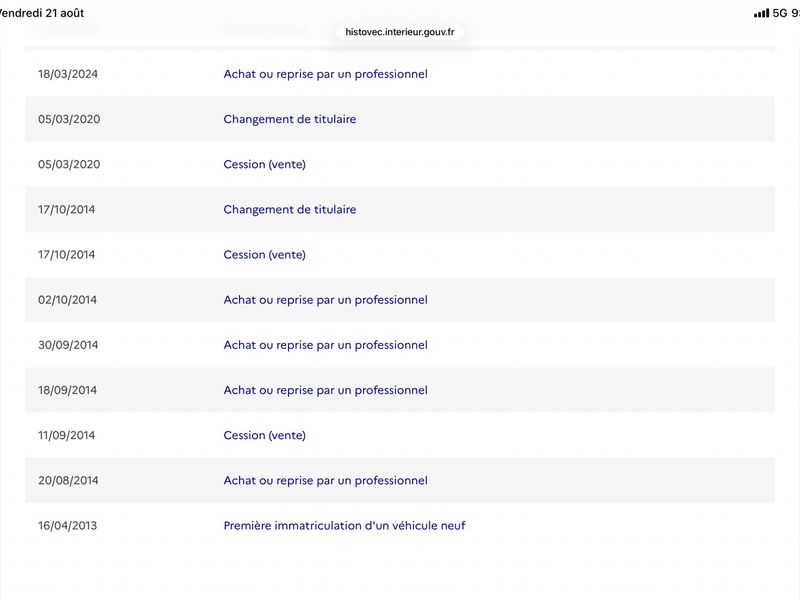800x600 pixels.
Task: Select the 16/04/2013 date cell
Action: pyautogui.click(x=67, y=526)
